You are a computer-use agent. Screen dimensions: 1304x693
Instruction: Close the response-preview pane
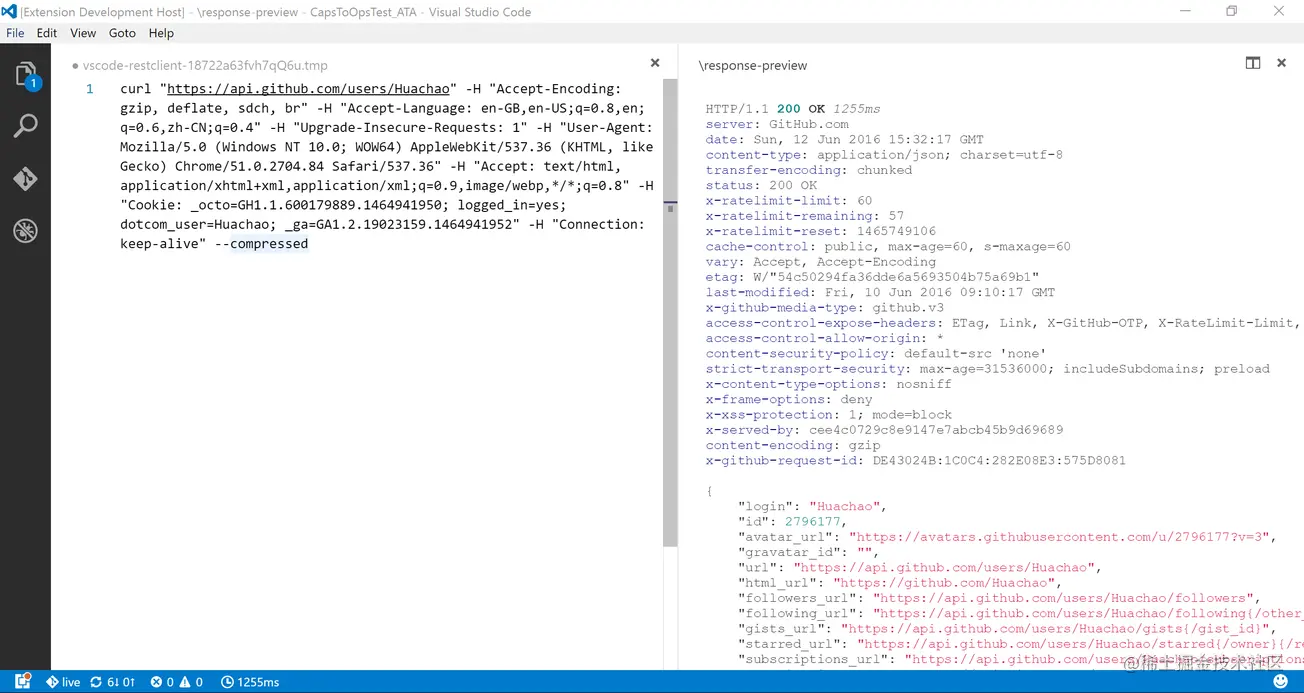[1281, 63]
